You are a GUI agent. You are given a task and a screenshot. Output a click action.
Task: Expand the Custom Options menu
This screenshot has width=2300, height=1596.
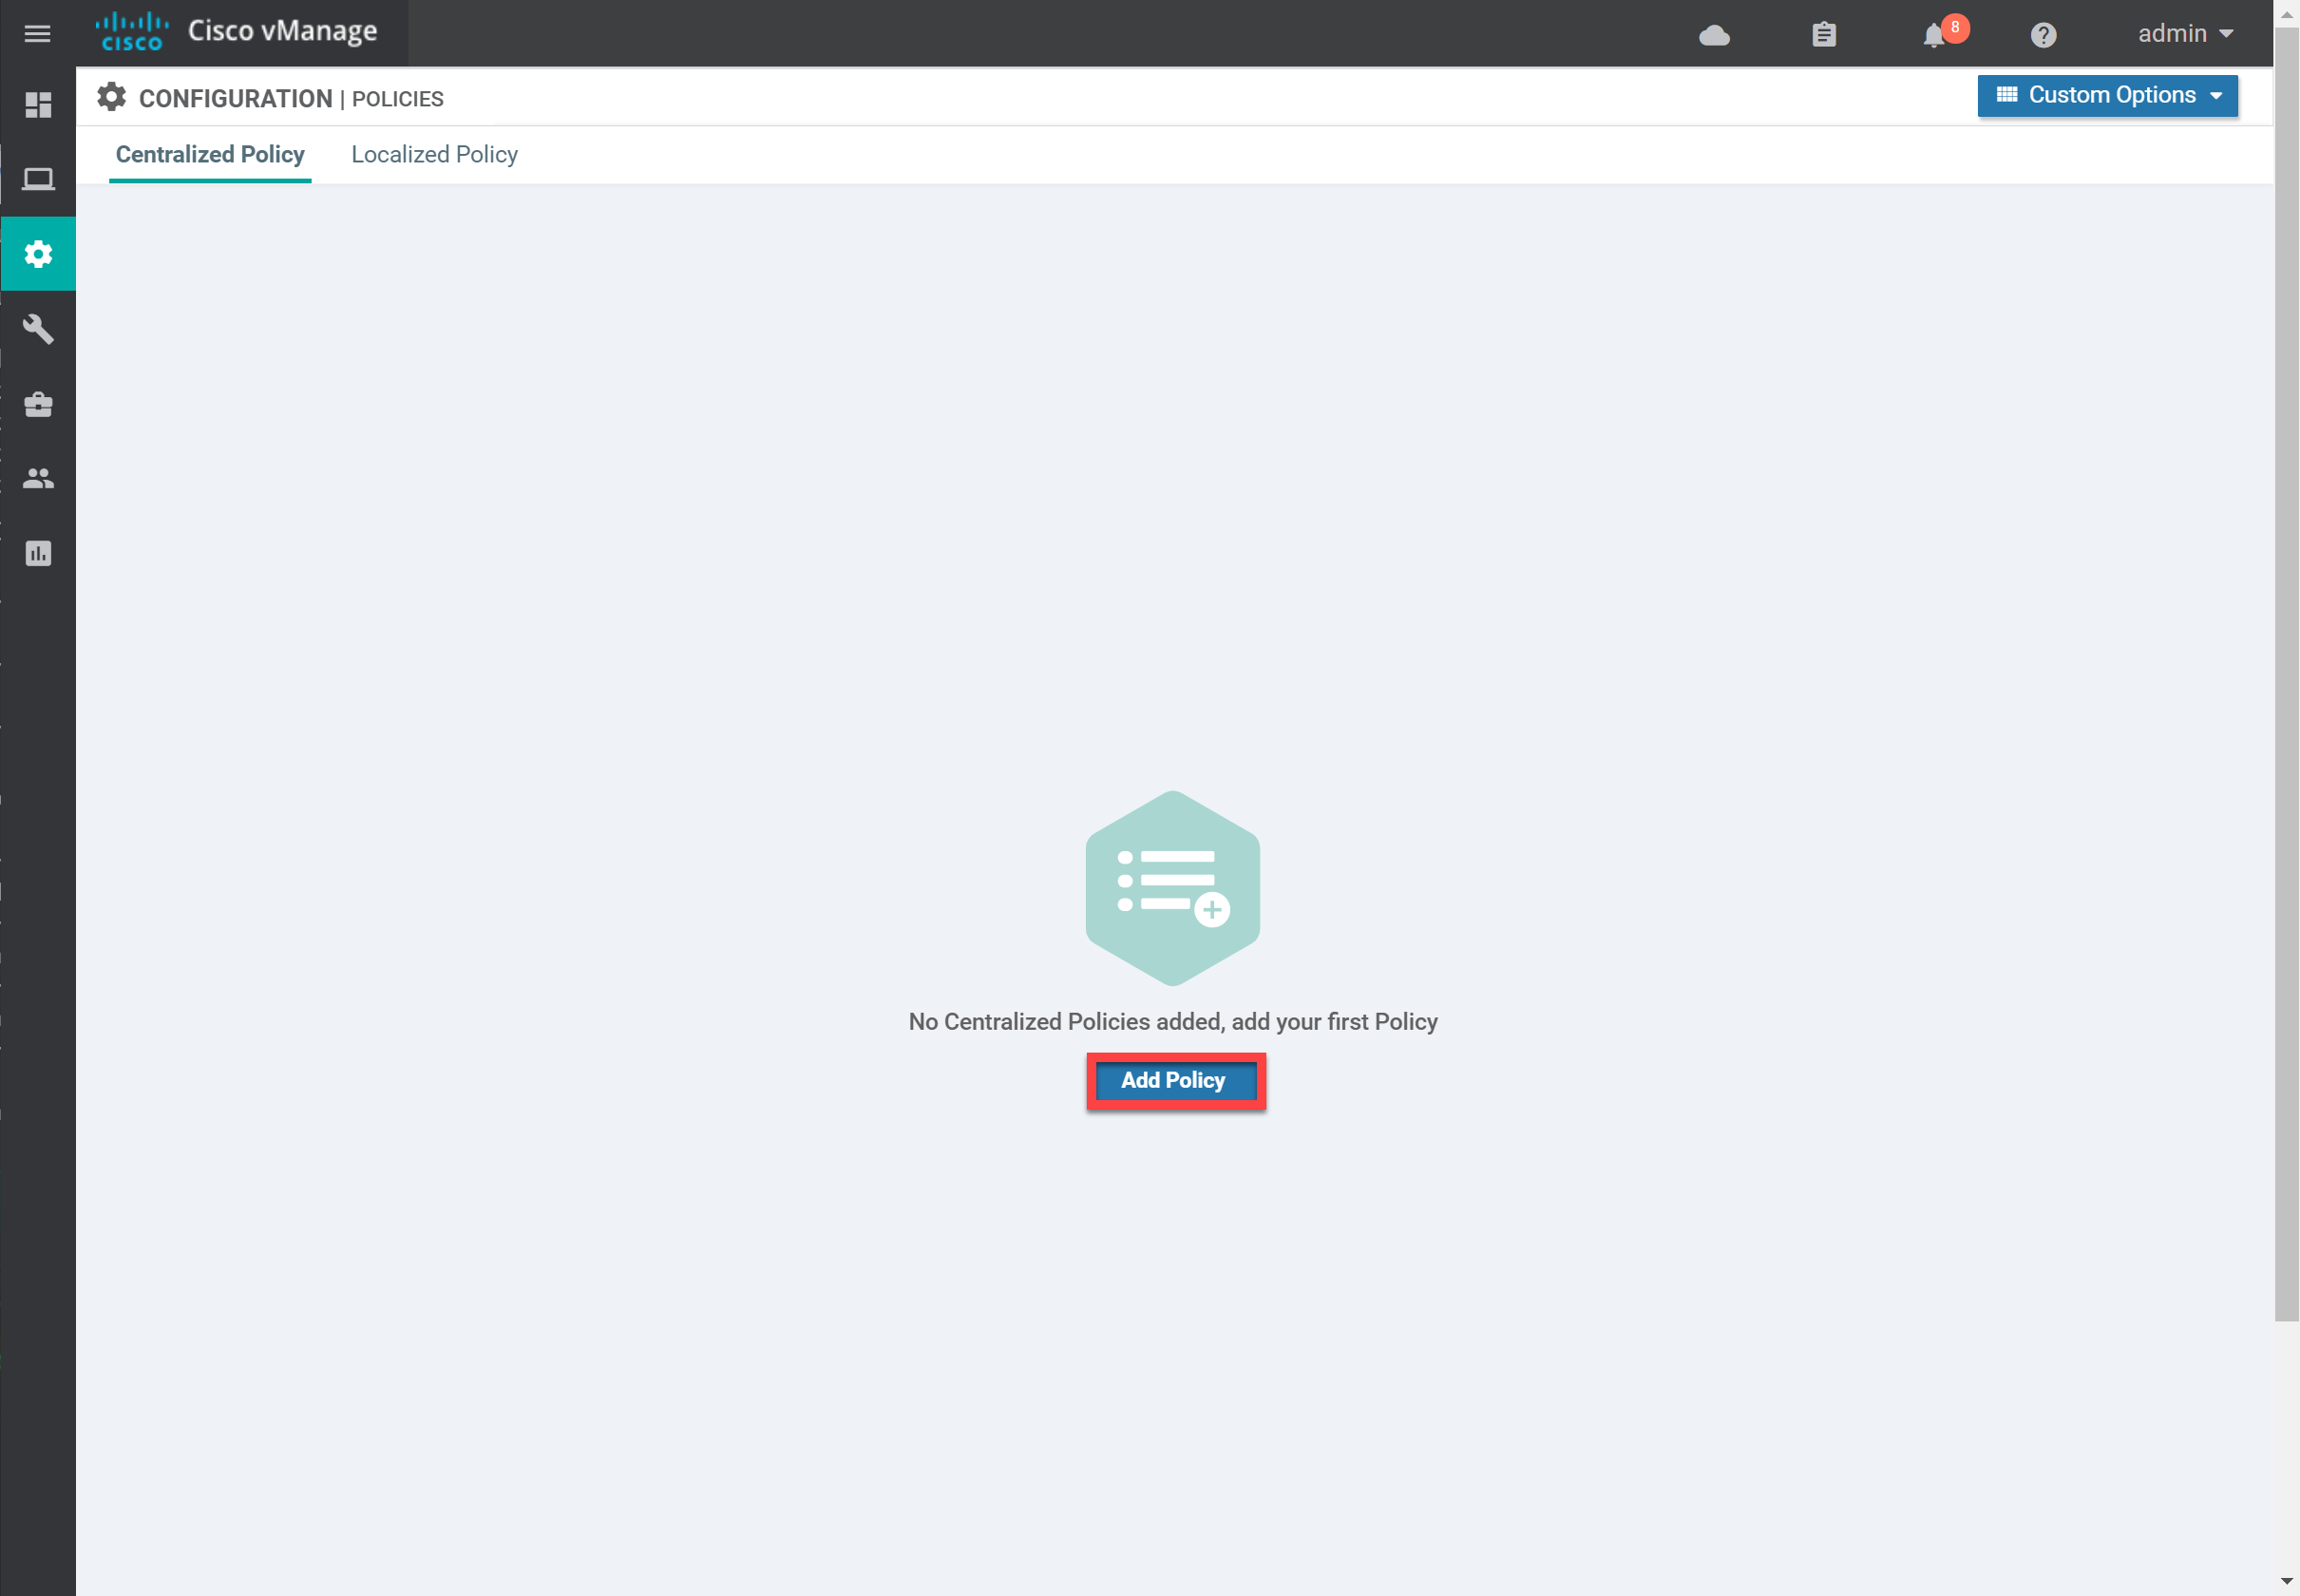coord(2108,94)
